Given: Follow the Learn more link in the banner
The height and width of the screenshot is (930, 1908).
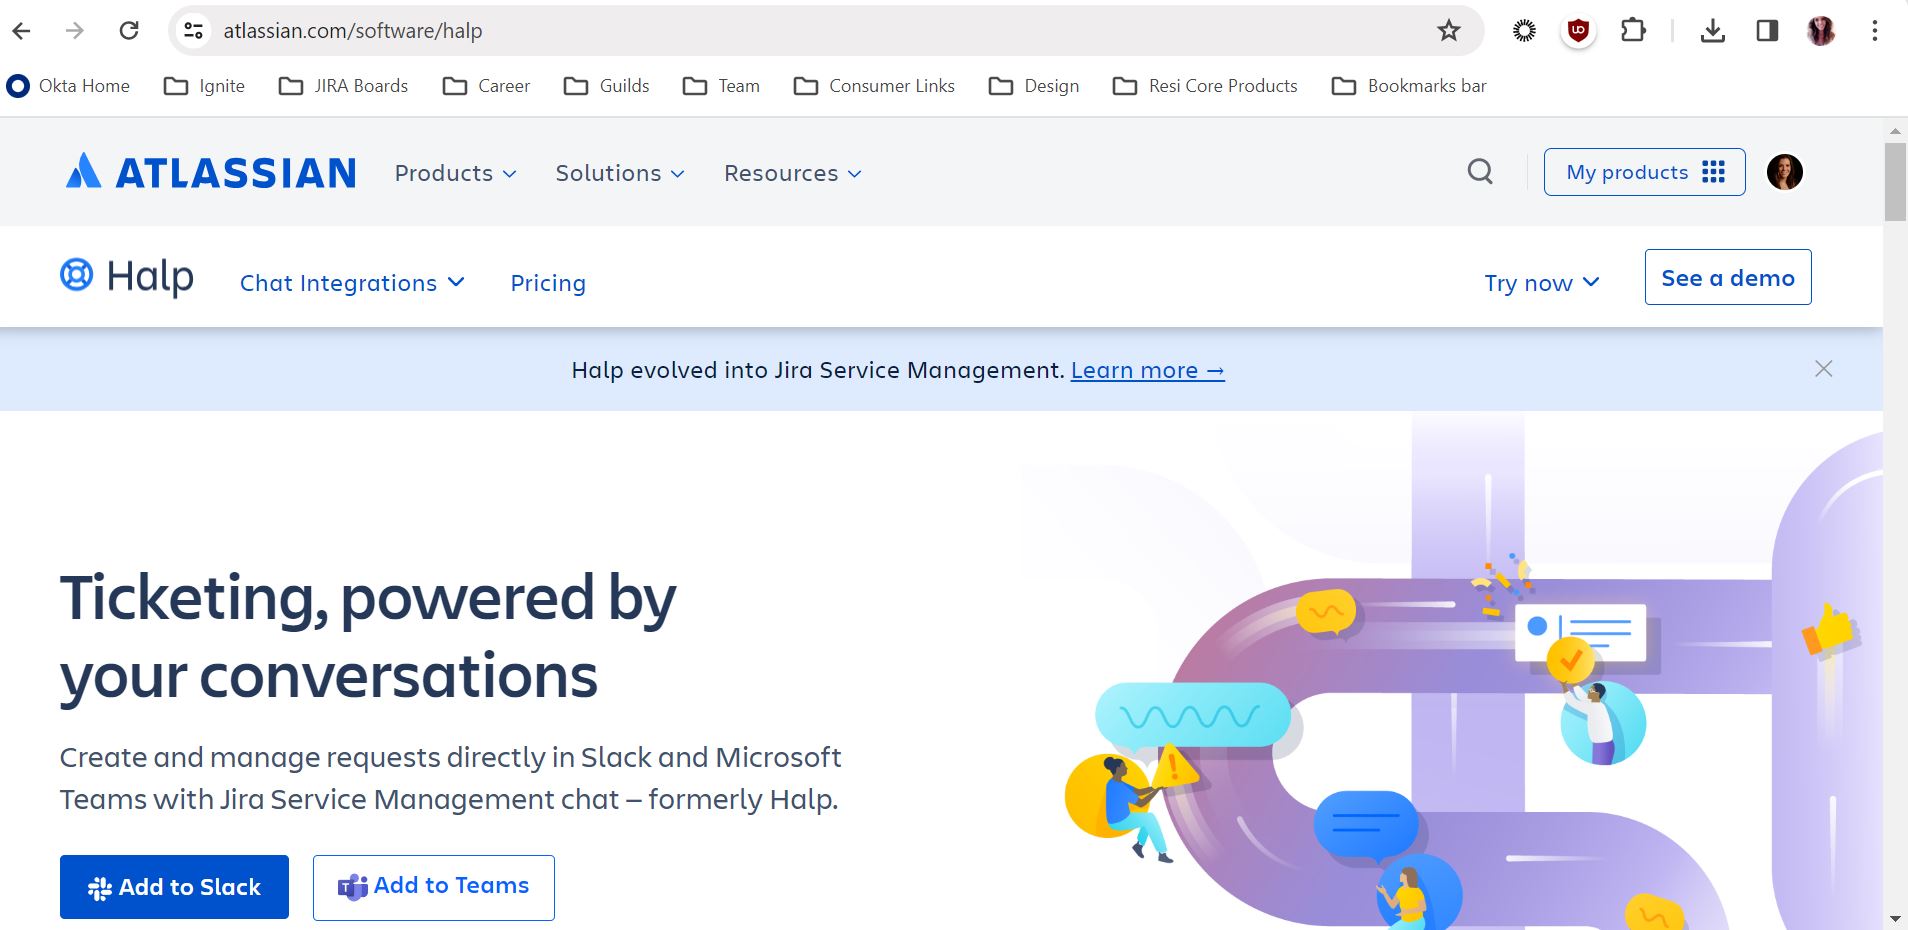Looking at the screenshot, I should pyautogui.click(x=1146, y=370).
